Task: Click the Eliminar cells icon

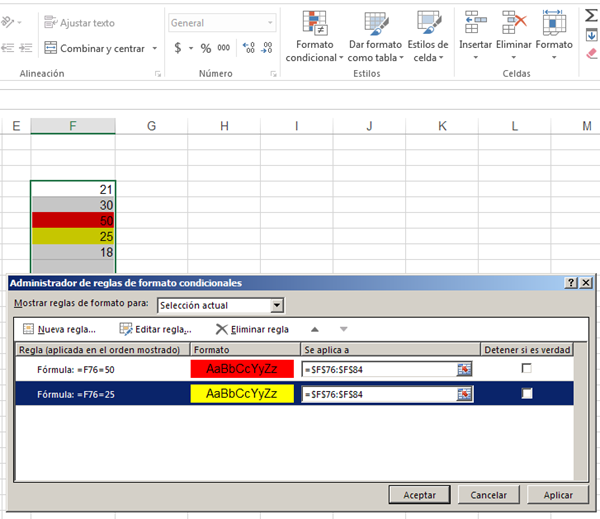Action: pyautogui.click(x=514, y=24)
